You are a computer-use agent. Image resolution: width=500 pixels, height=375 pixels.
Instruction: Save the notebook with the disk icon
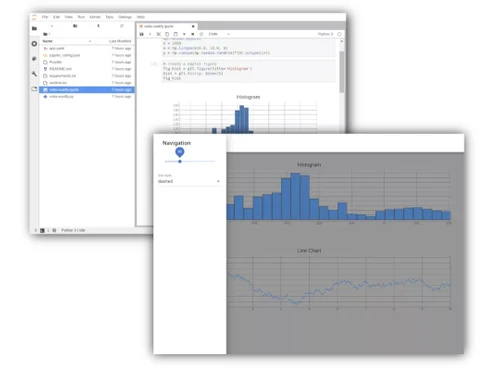(141, 34)
